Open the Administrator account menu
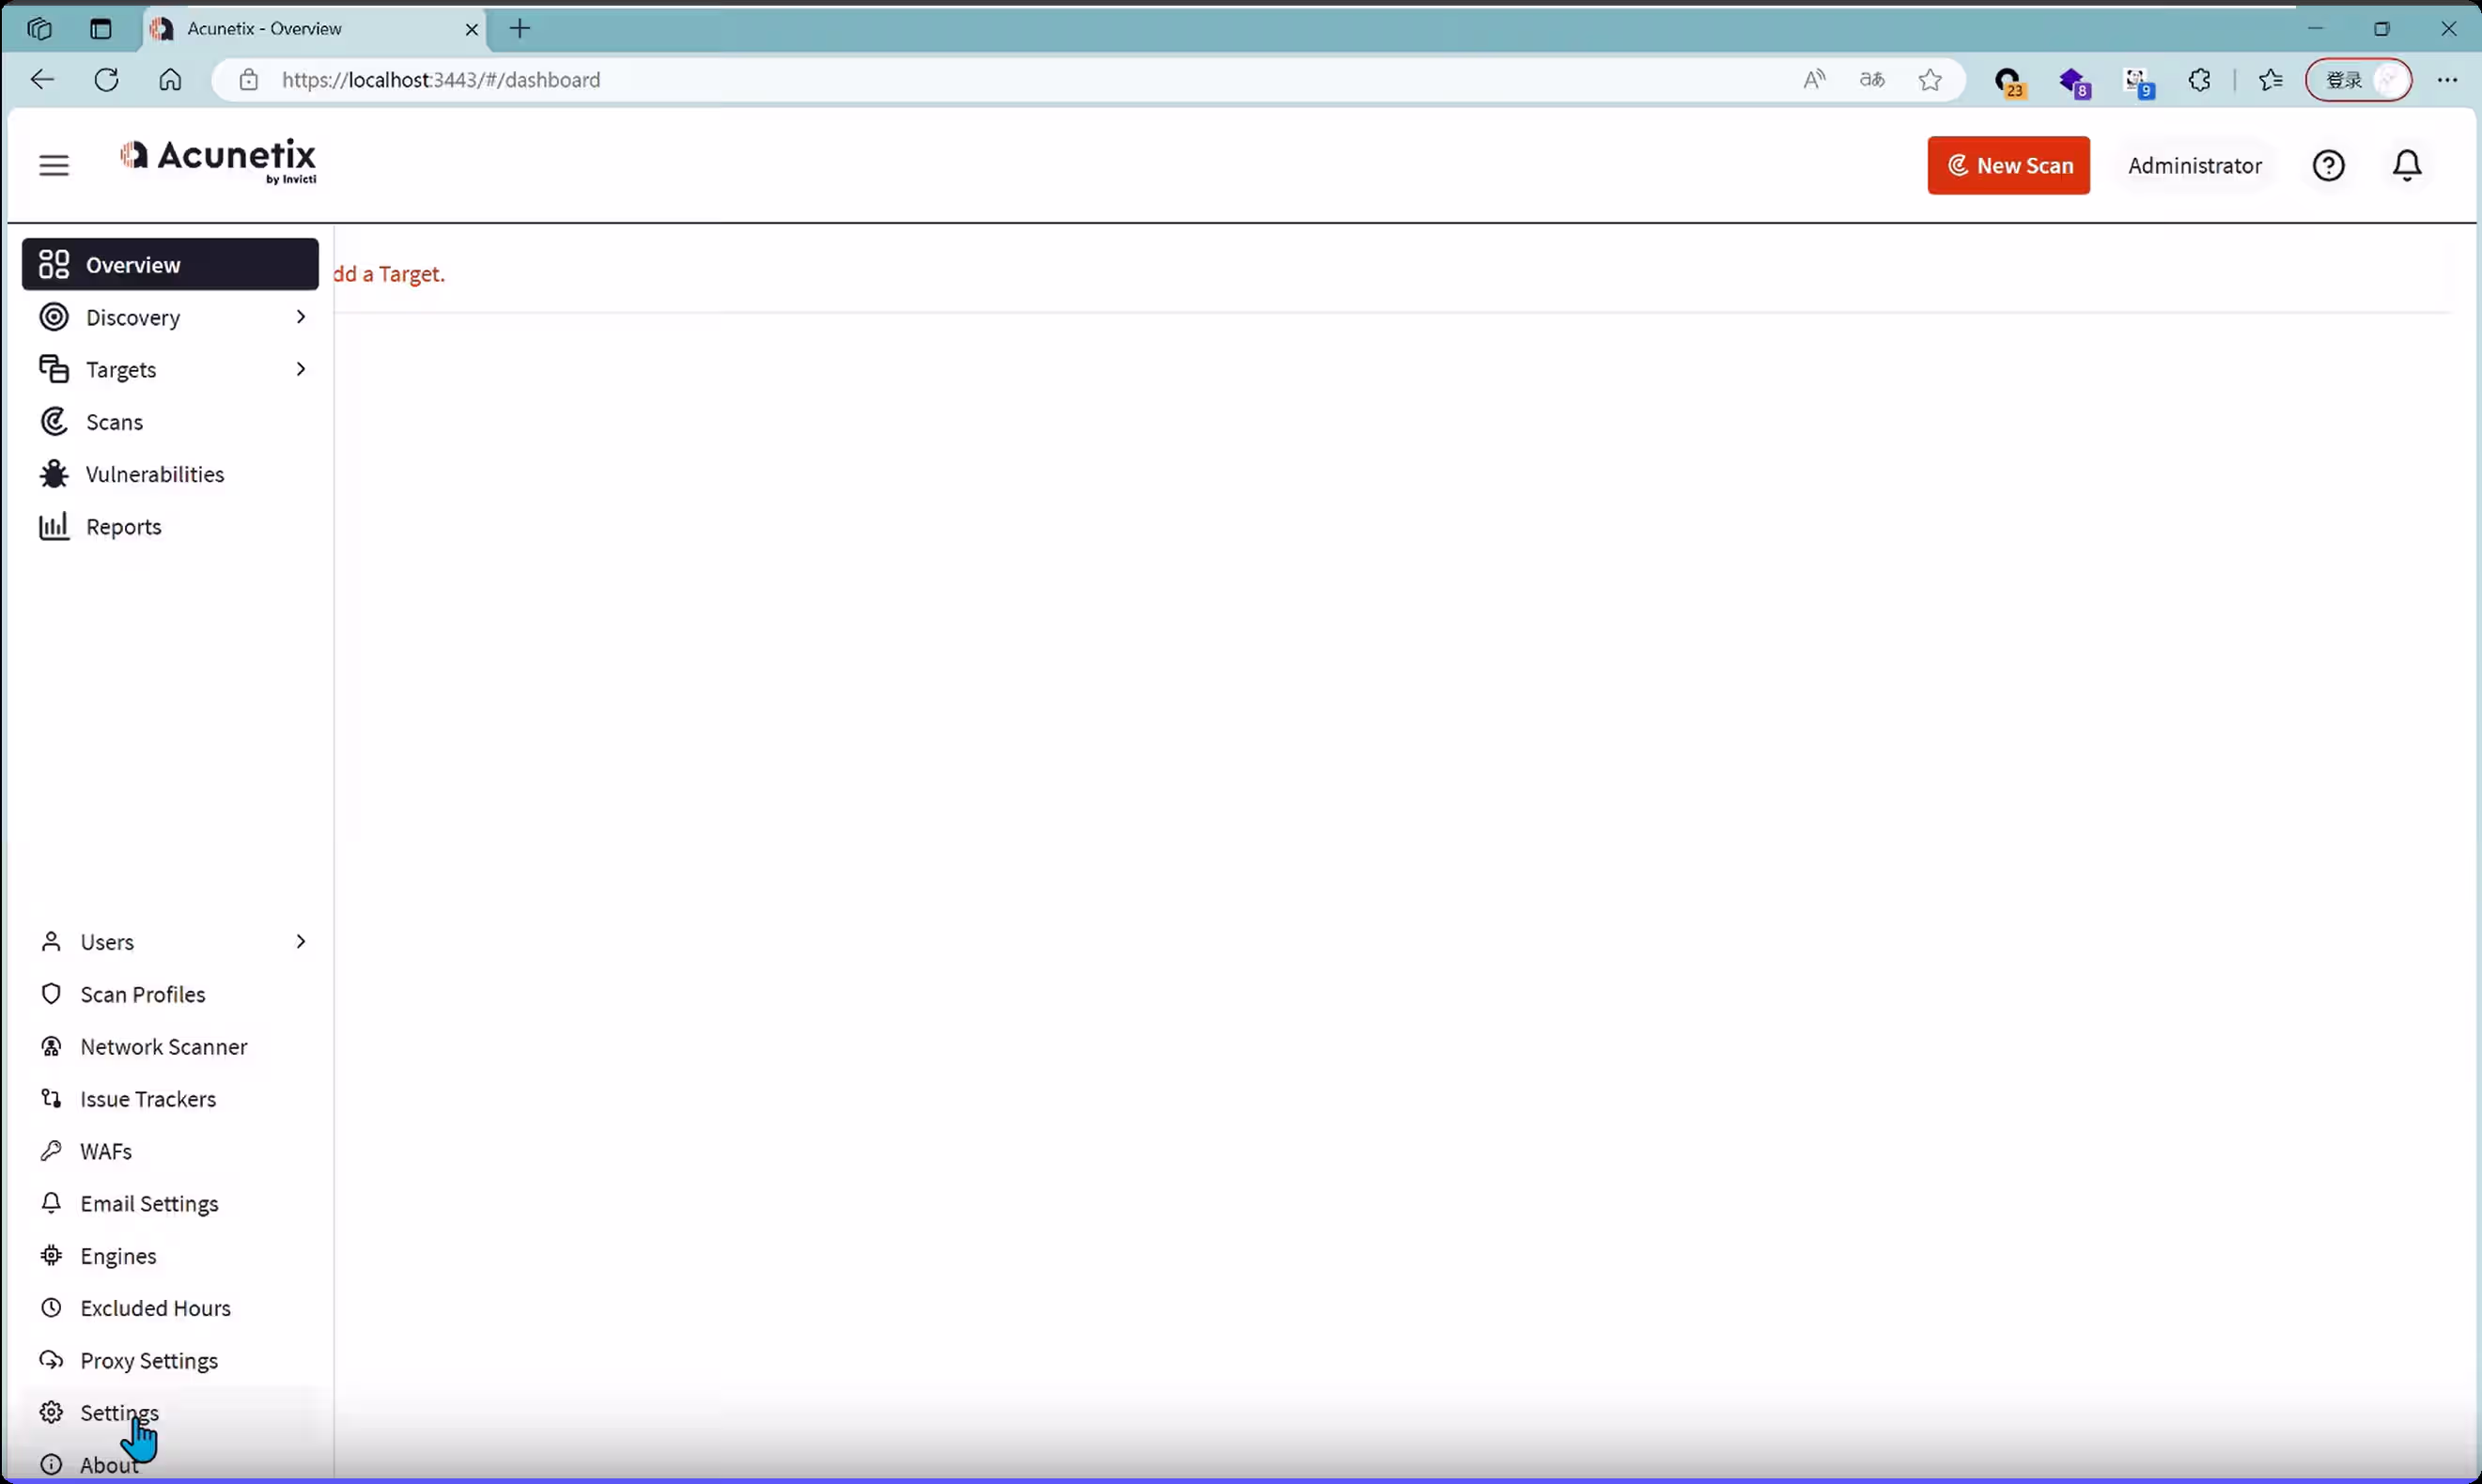This screenshot has height=1484, width=2482. [x=2194, y=165]
